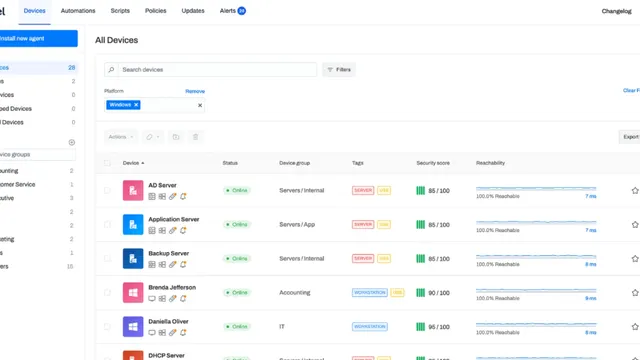Click Brenda Jefferson reachability graph

[x=536, y=291]
